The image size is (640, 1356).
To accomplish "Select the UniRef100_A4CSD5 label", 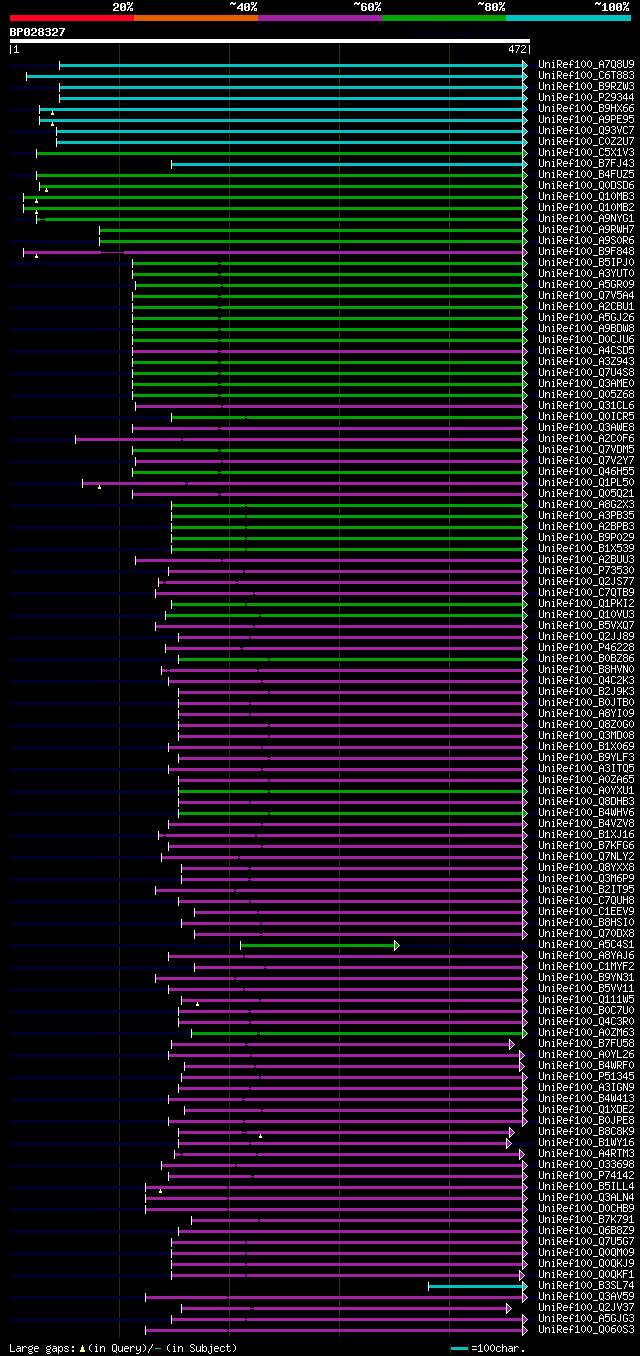I will (x=586, y=350).
